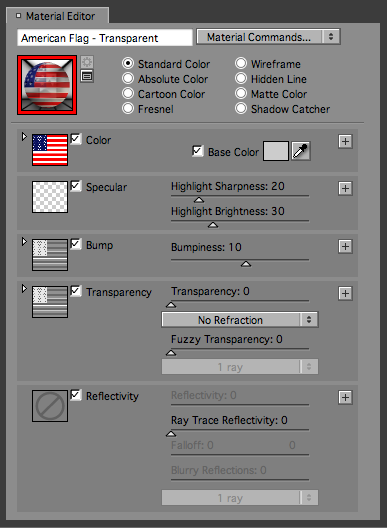This screenshot has height=528, width=387.
Task: Click the American flag Color texture thumbnail
Action: 50,150
